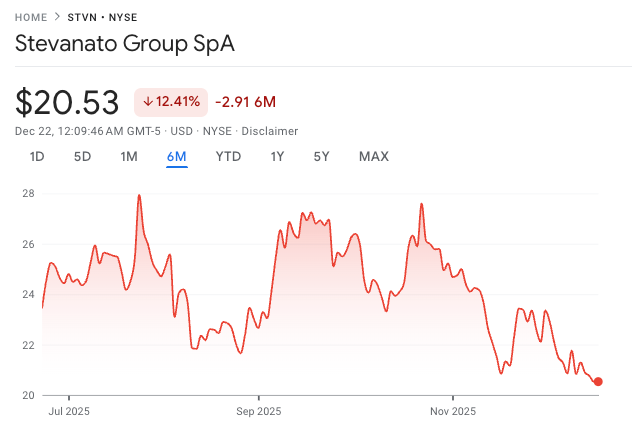632x428 pixels.
Task: Click the 26 y-axis label
Action: click(x=28, y=244)
